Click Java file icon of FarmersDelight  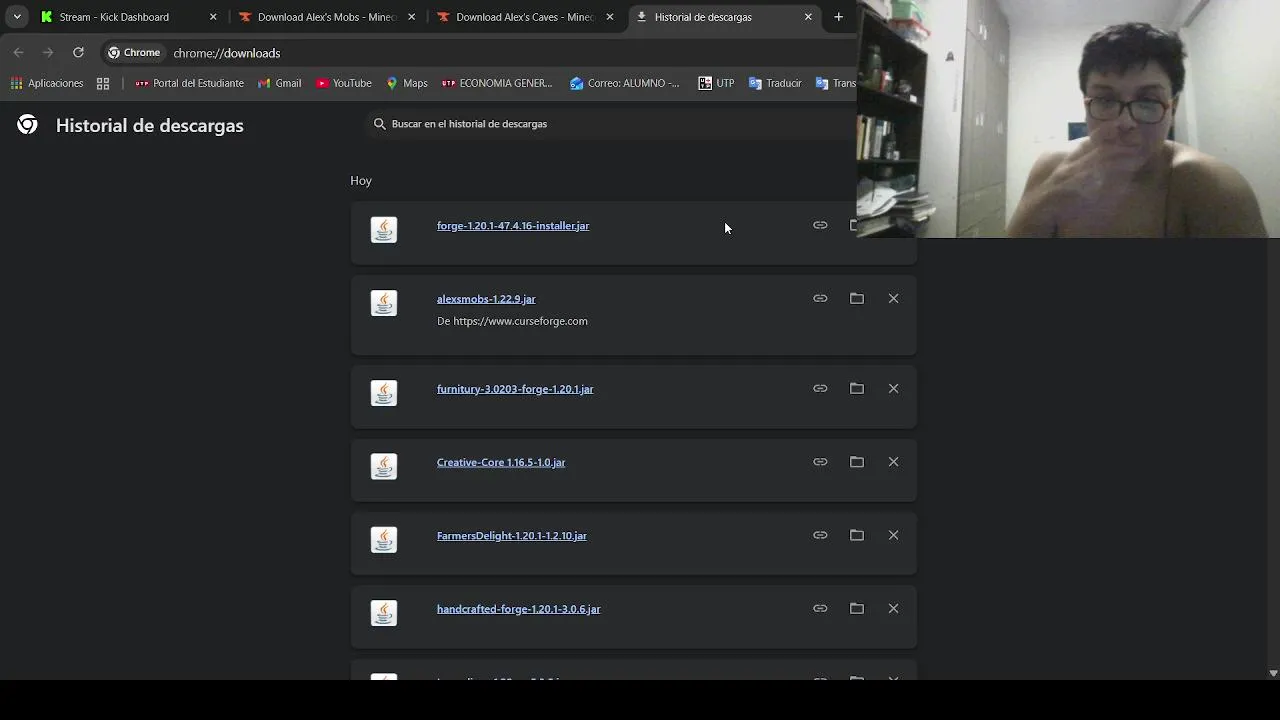click(x=384, y=540)
